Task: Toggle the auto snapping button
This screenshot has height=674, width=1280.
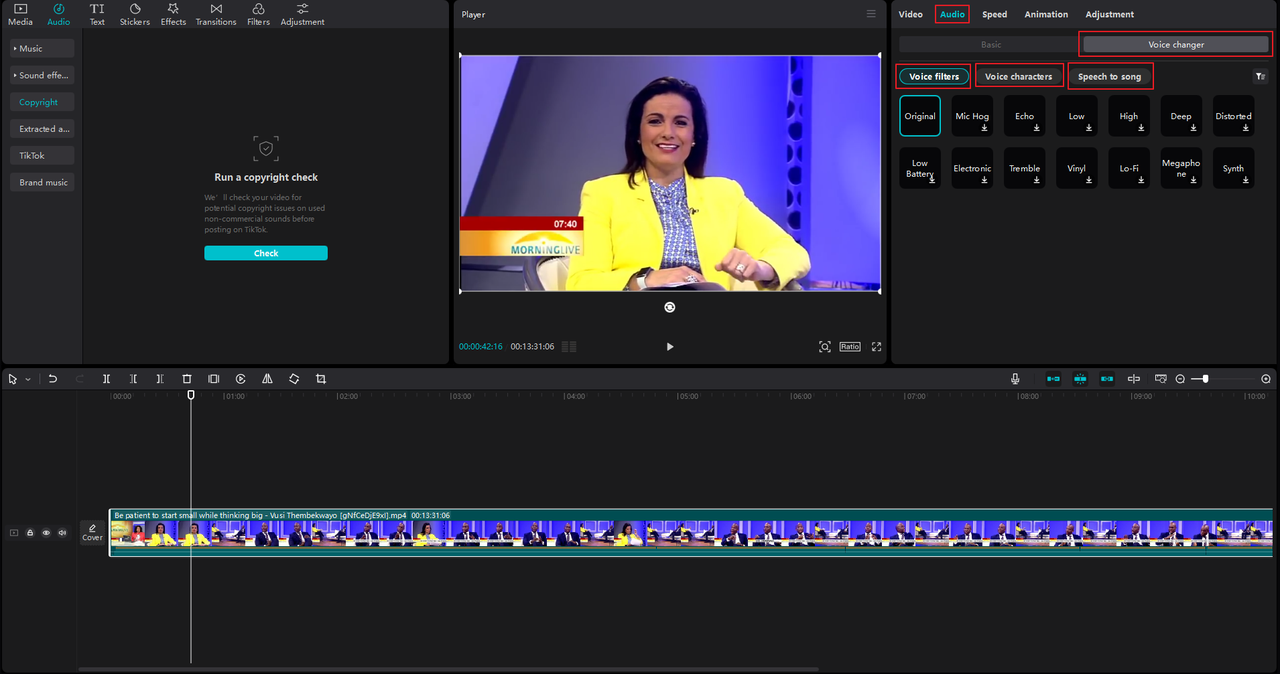Action: tap(1080, 379)
